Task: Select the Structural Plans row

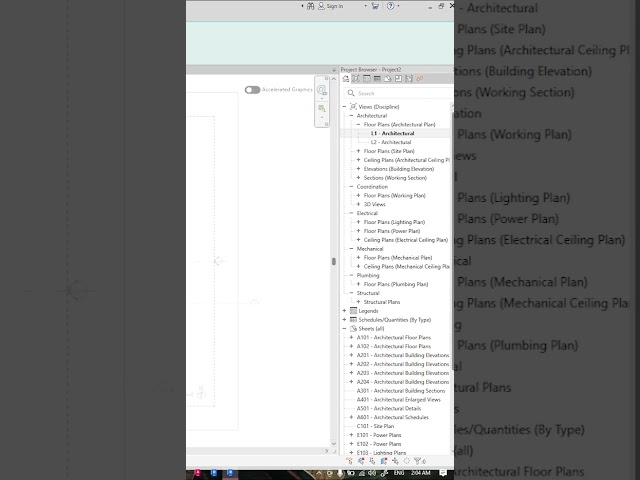Action: click(382, 302)
